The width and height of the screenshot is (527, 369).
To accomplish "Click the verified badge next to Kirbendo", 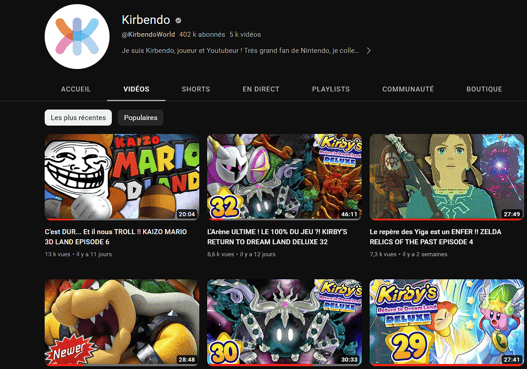I will [178, 20].
